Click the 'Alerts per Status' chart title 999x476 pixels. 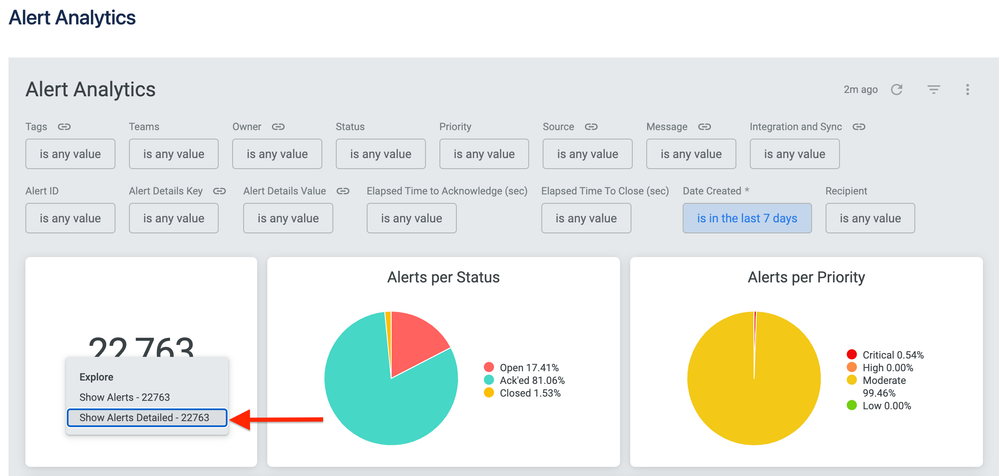tap(443, 277)
